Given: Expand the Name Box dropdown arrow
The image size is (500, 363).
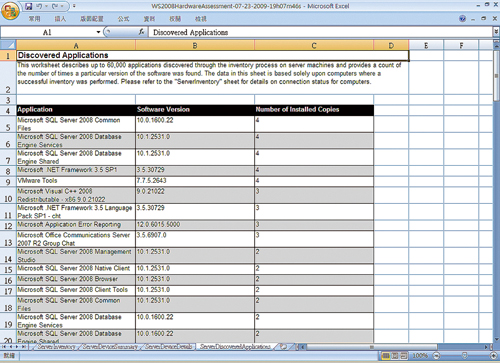Looking at the screenshot, I should click(x=98, y=32).
